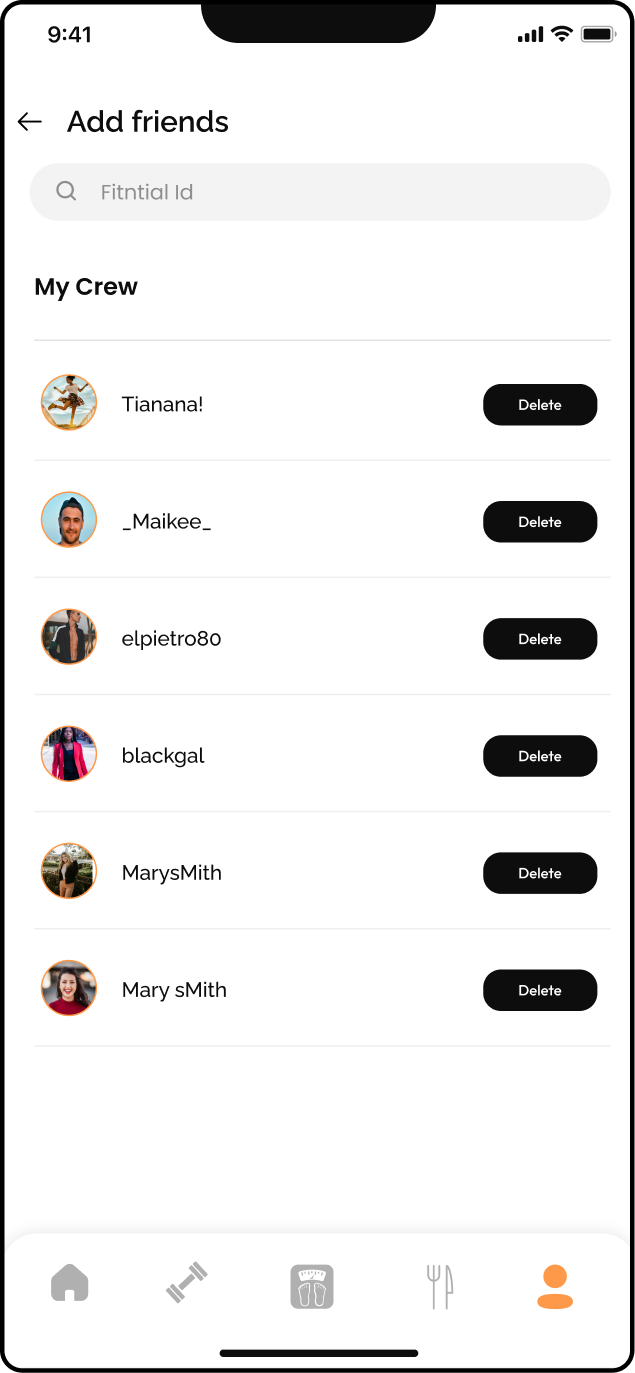Focus the Fitntial Id search field
Viewport: 635px width, 1373px height.
click(340, 192)
